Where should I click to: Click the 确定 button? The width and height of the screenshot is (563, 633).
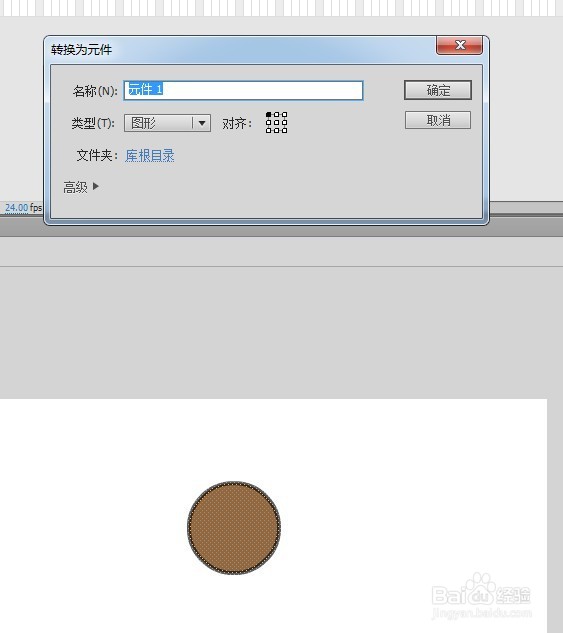click(437, 90)
